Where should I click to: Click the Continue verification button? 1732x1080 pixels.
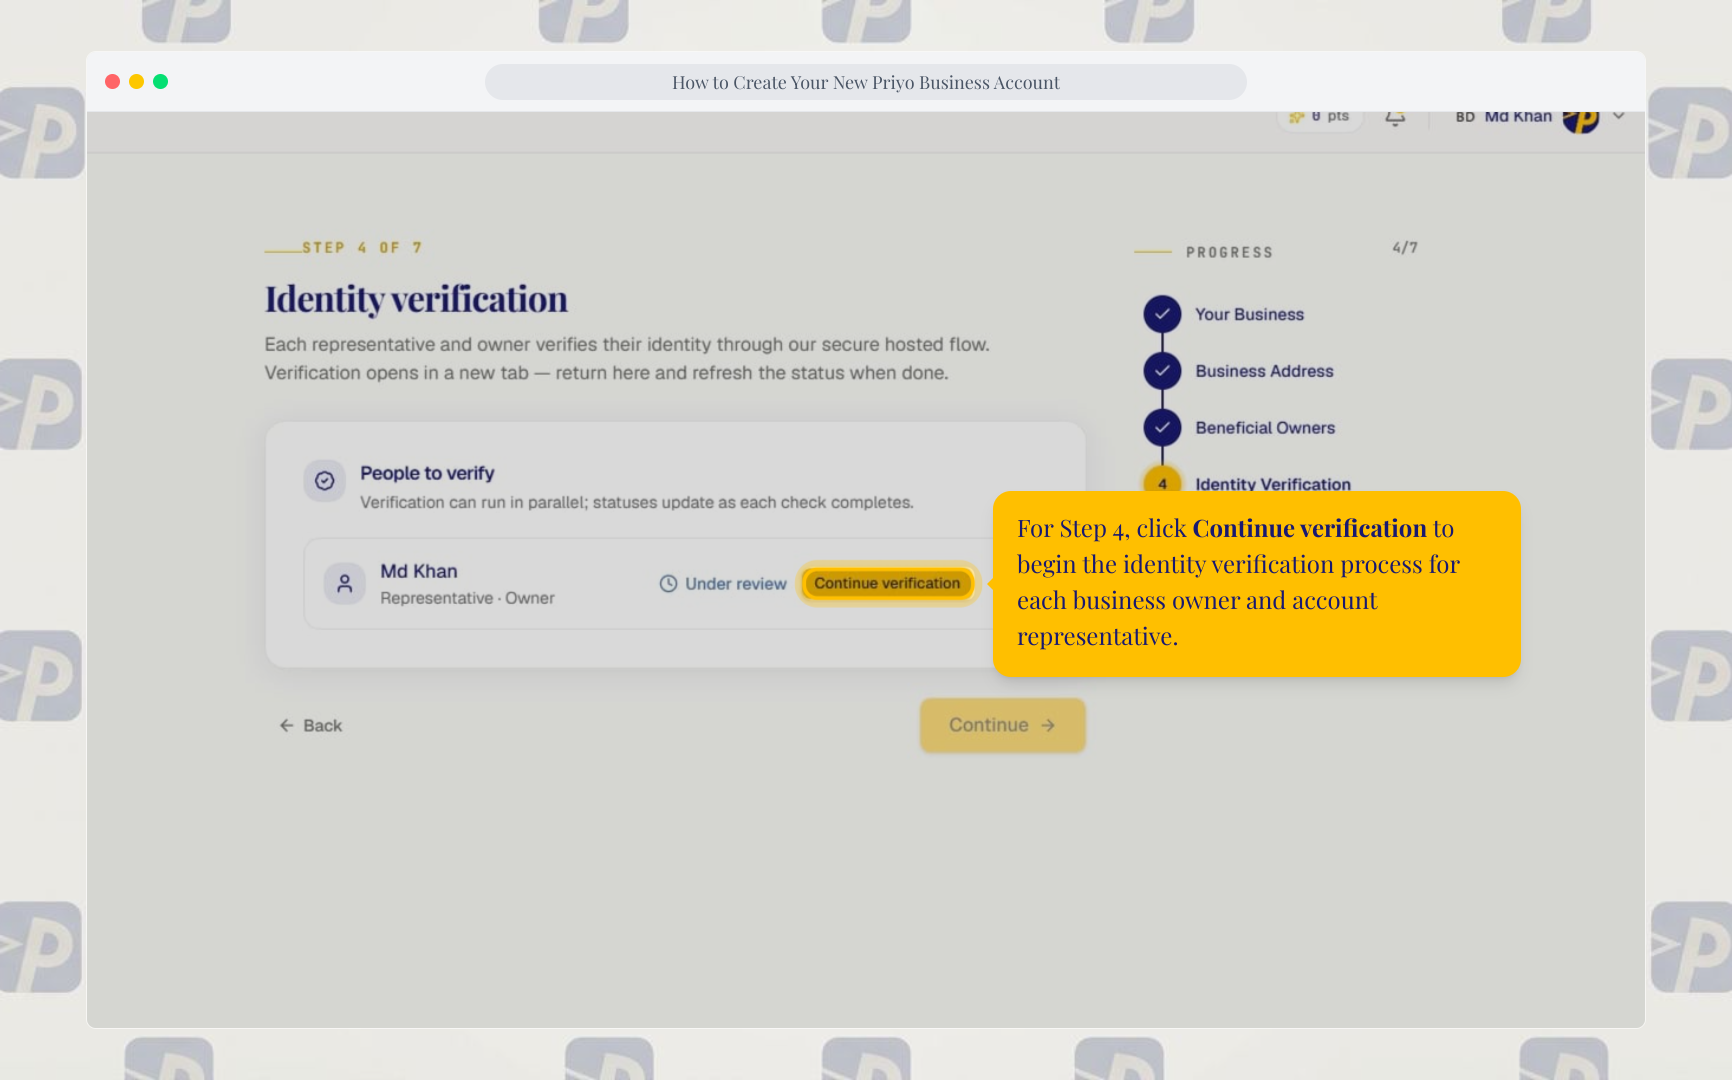tap(887, 583)
